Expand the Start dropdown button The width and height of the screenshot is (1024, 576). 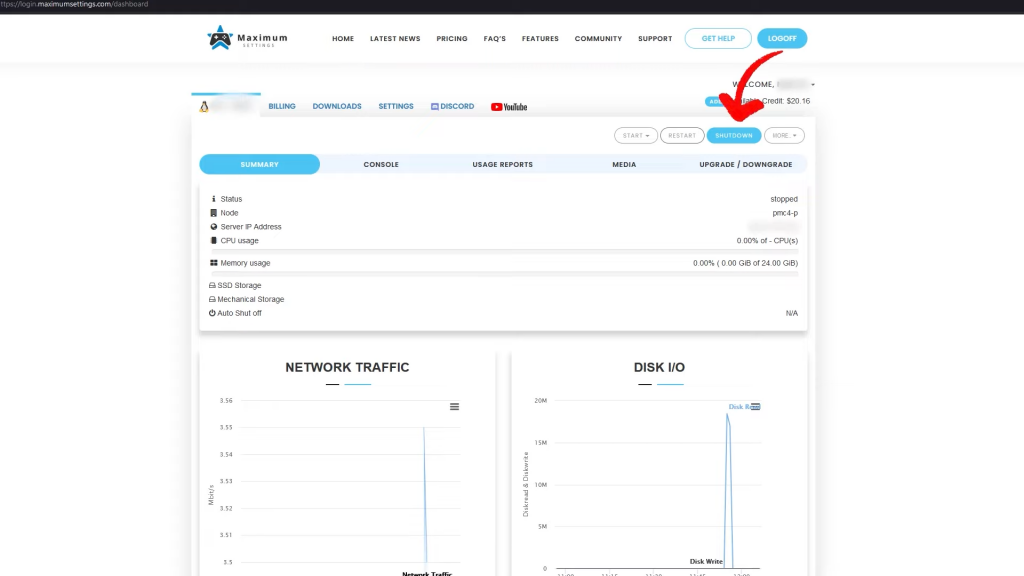pos(635,135)
